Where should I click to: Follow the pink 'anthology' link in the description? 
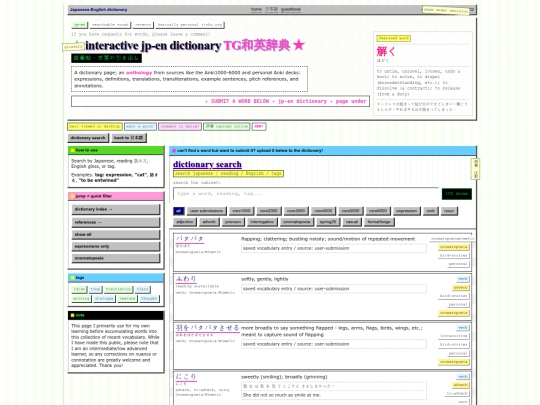click(139, 73)
